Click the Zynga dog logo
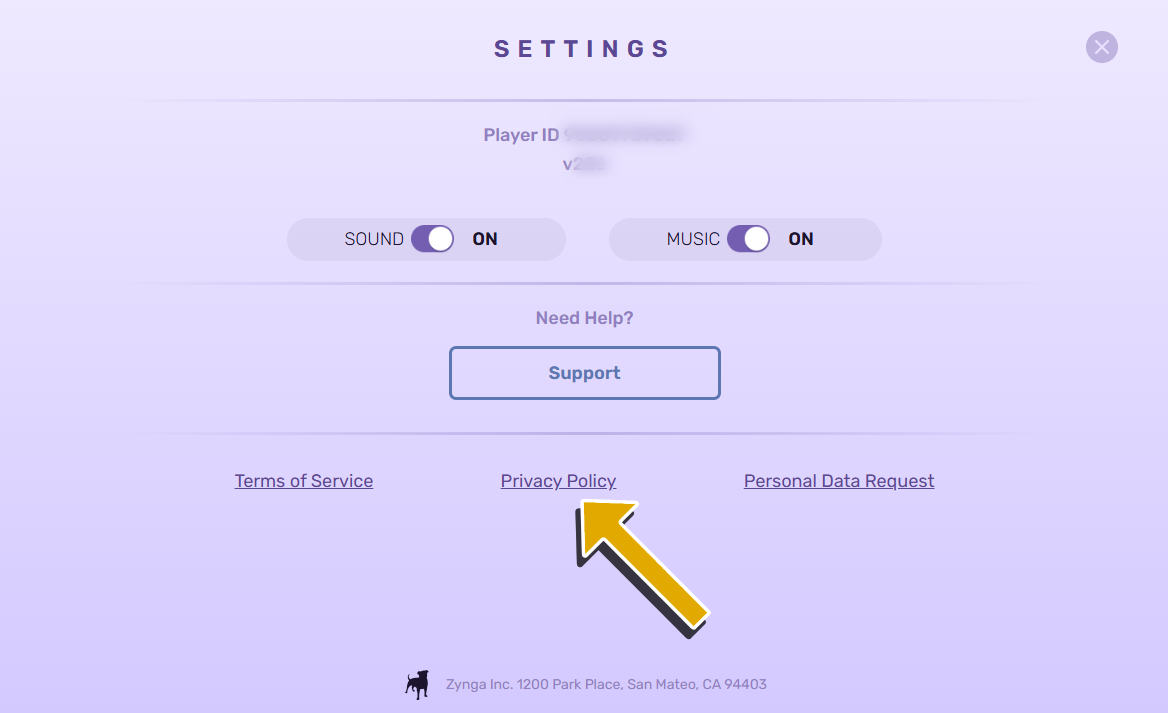The width and height of the screenshot is (1168, 713). pos(417,684)
